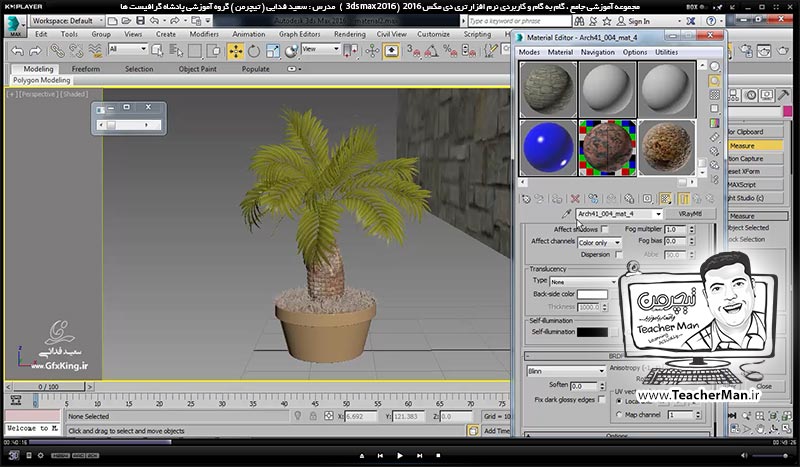Viewport: 800px width, 467px height.
Task: Toggle the Background checker icon in Material Editor
Action: point(715,94)
